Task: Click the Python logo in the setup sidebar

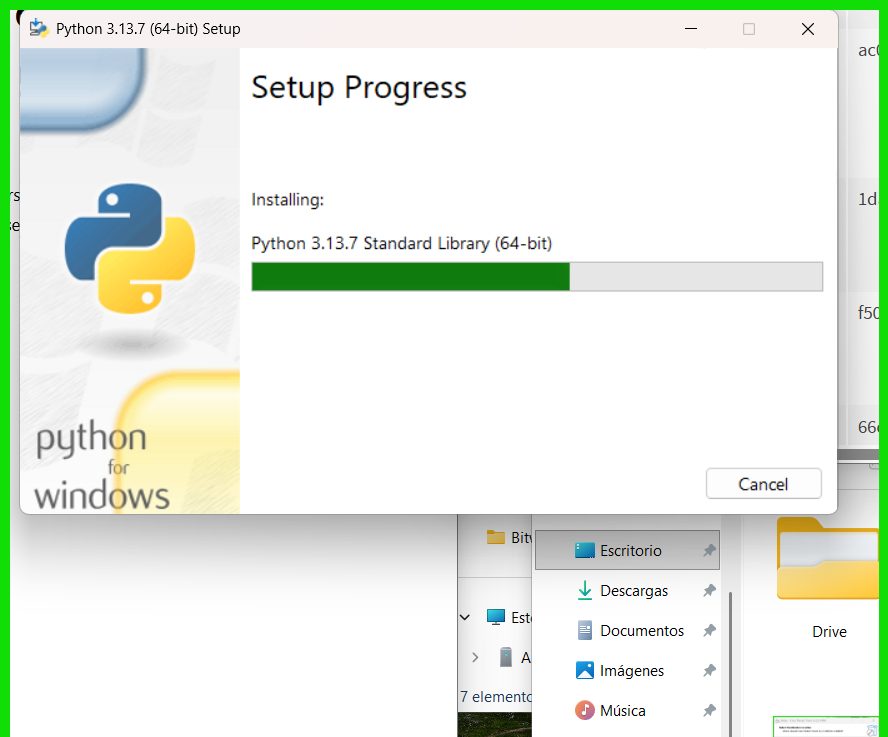Action: click(130, 247)
